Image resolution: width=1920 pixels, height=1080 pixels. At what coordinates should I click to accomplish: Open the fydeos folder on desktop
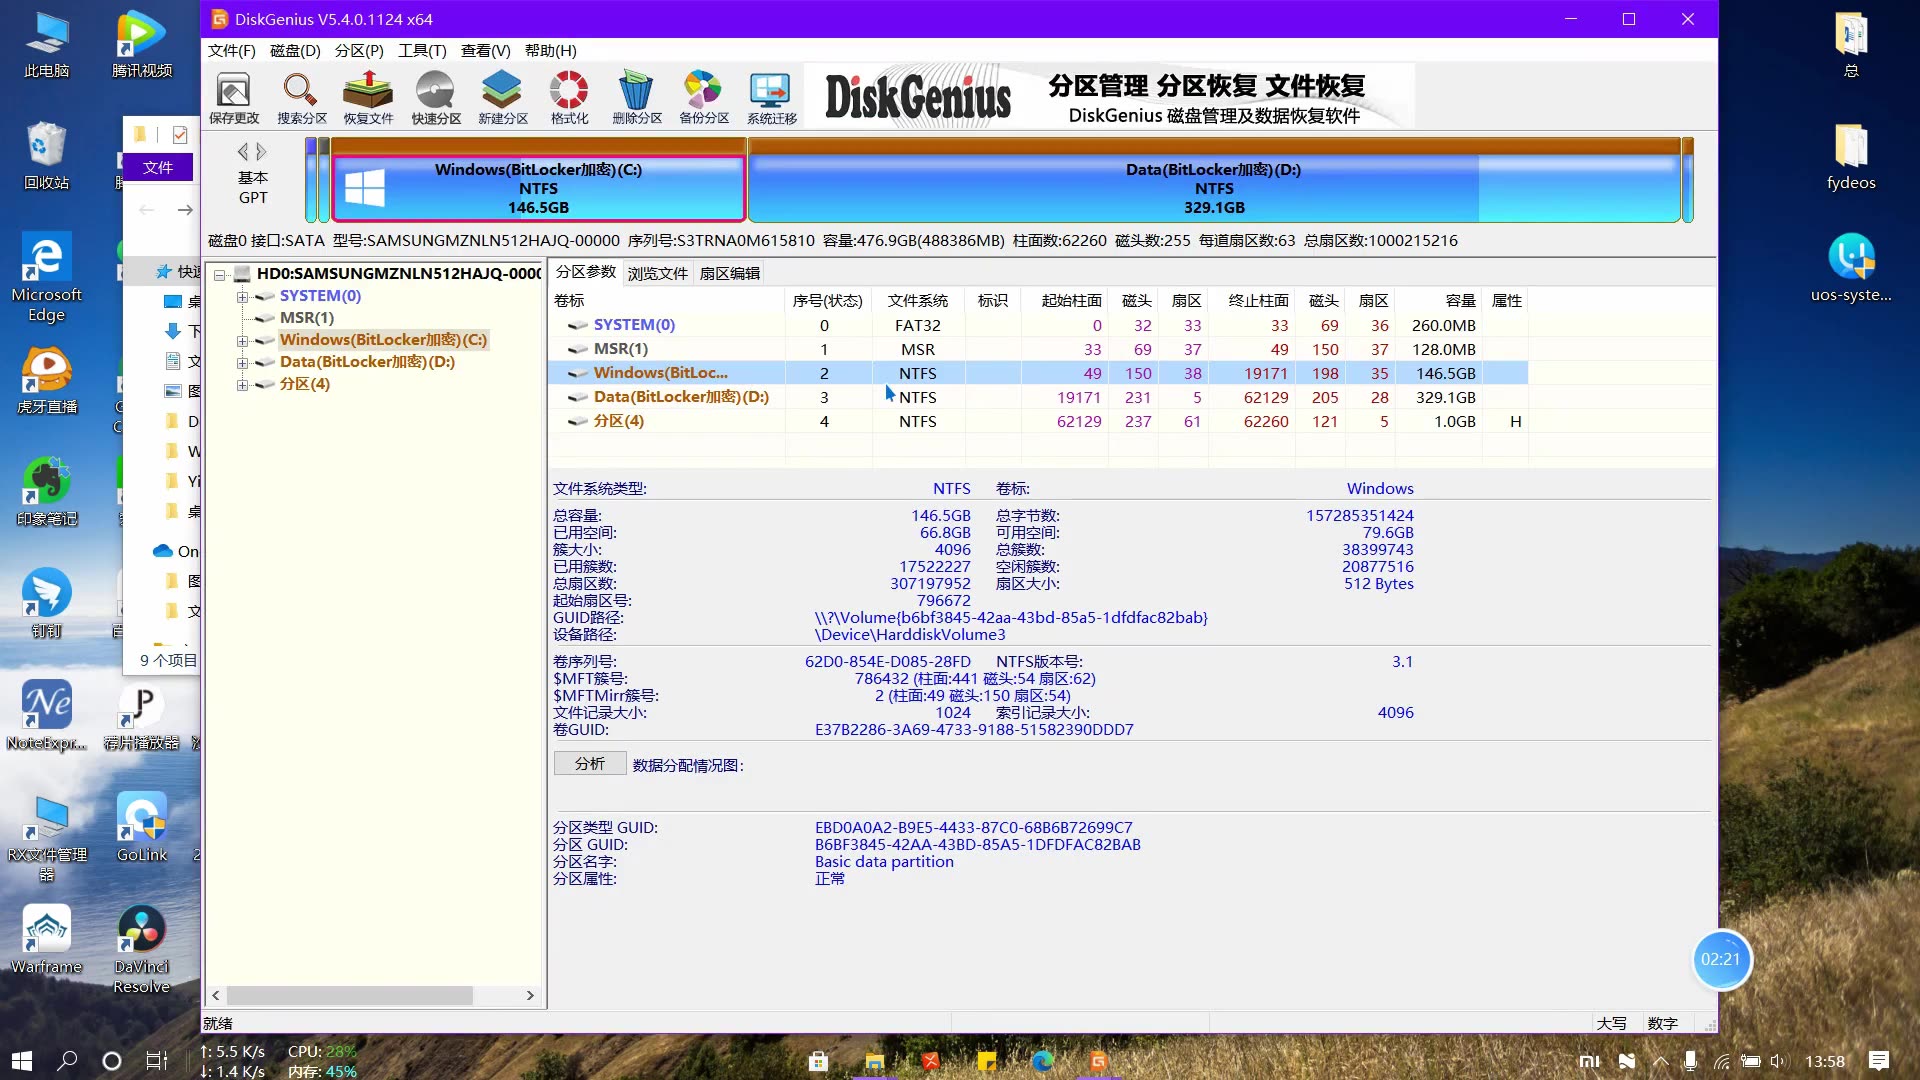tap(1851, 157)
